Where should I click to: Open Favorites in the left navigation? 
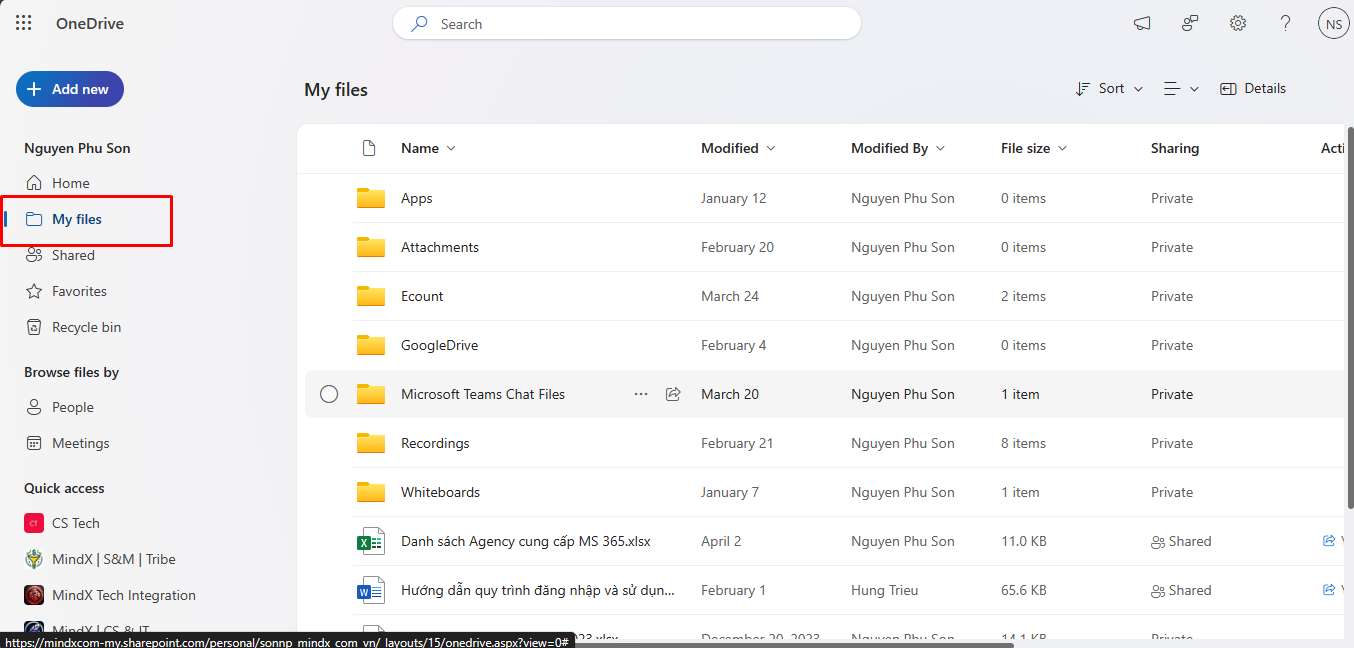[x=79, y=291]
